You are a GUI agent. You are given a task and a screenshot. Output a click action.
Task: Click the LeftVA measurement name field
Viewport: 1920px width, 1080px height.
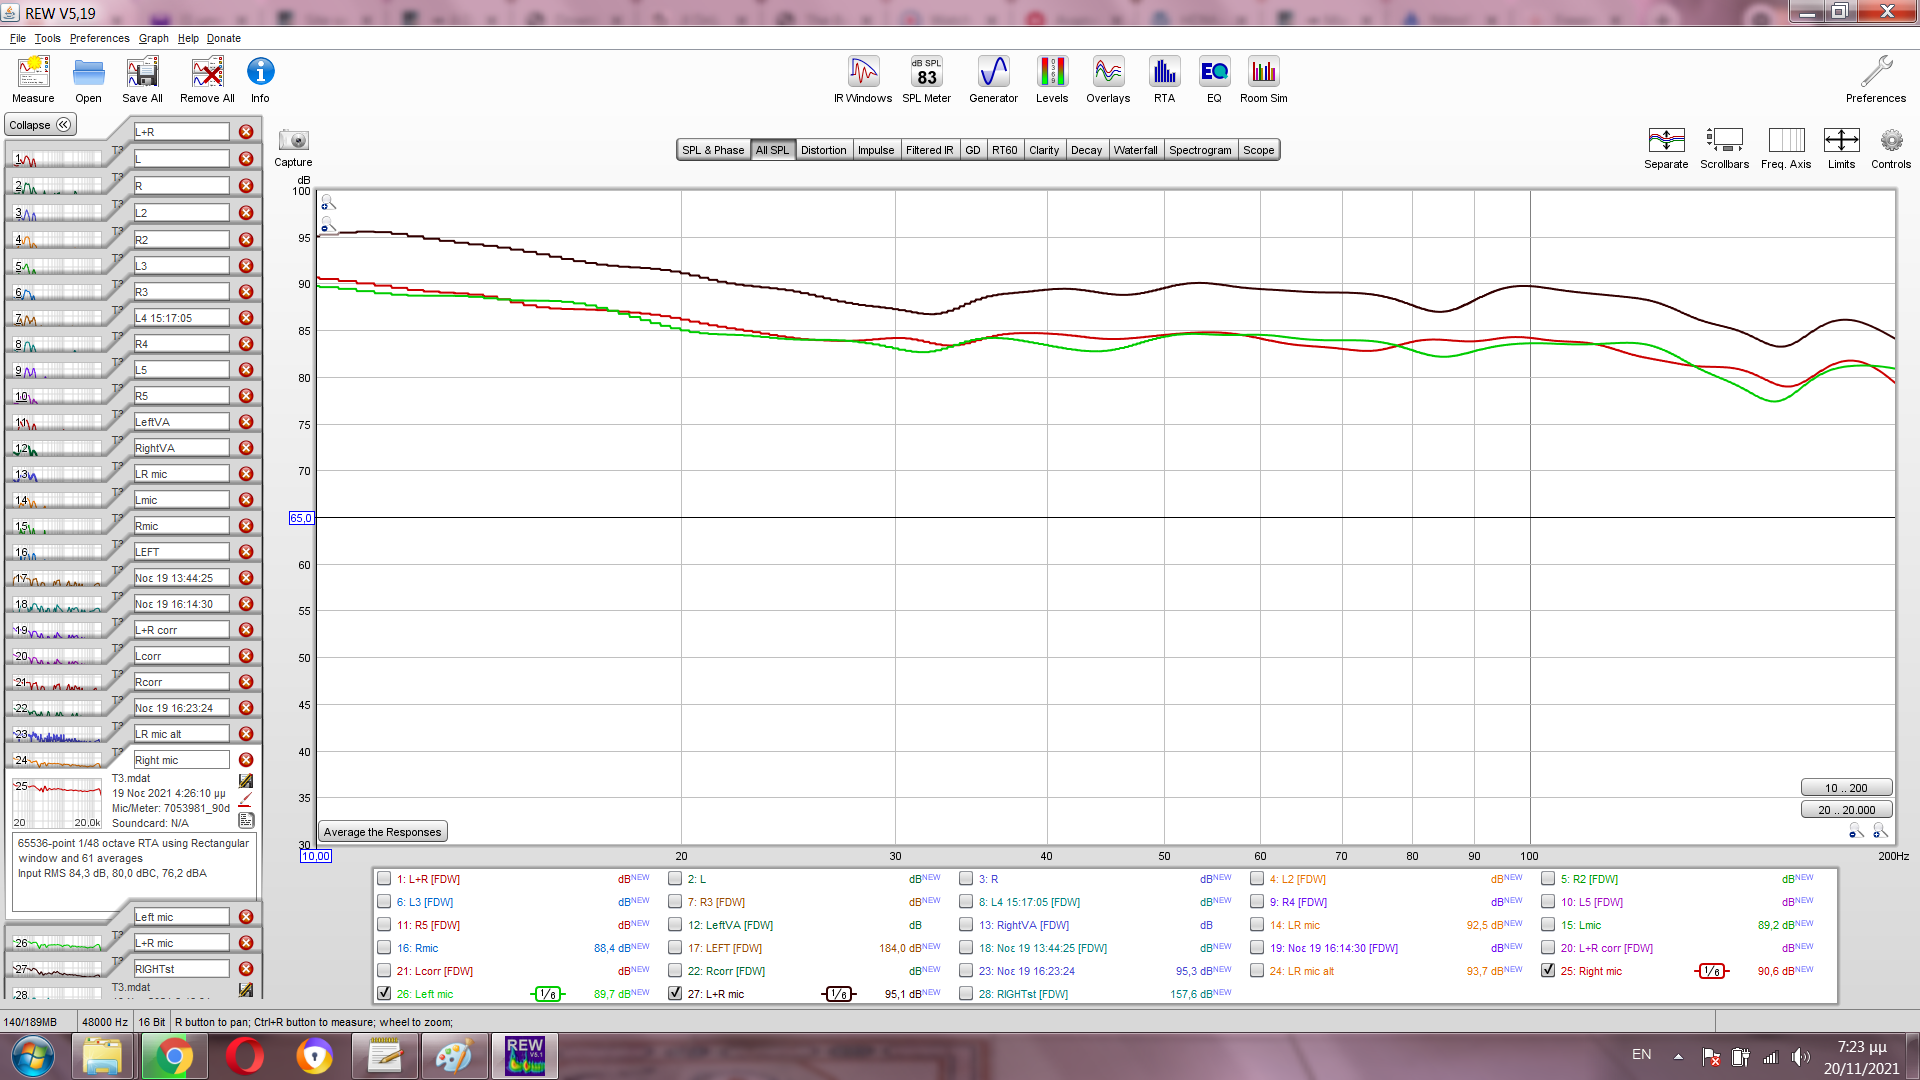coord(181,422)
